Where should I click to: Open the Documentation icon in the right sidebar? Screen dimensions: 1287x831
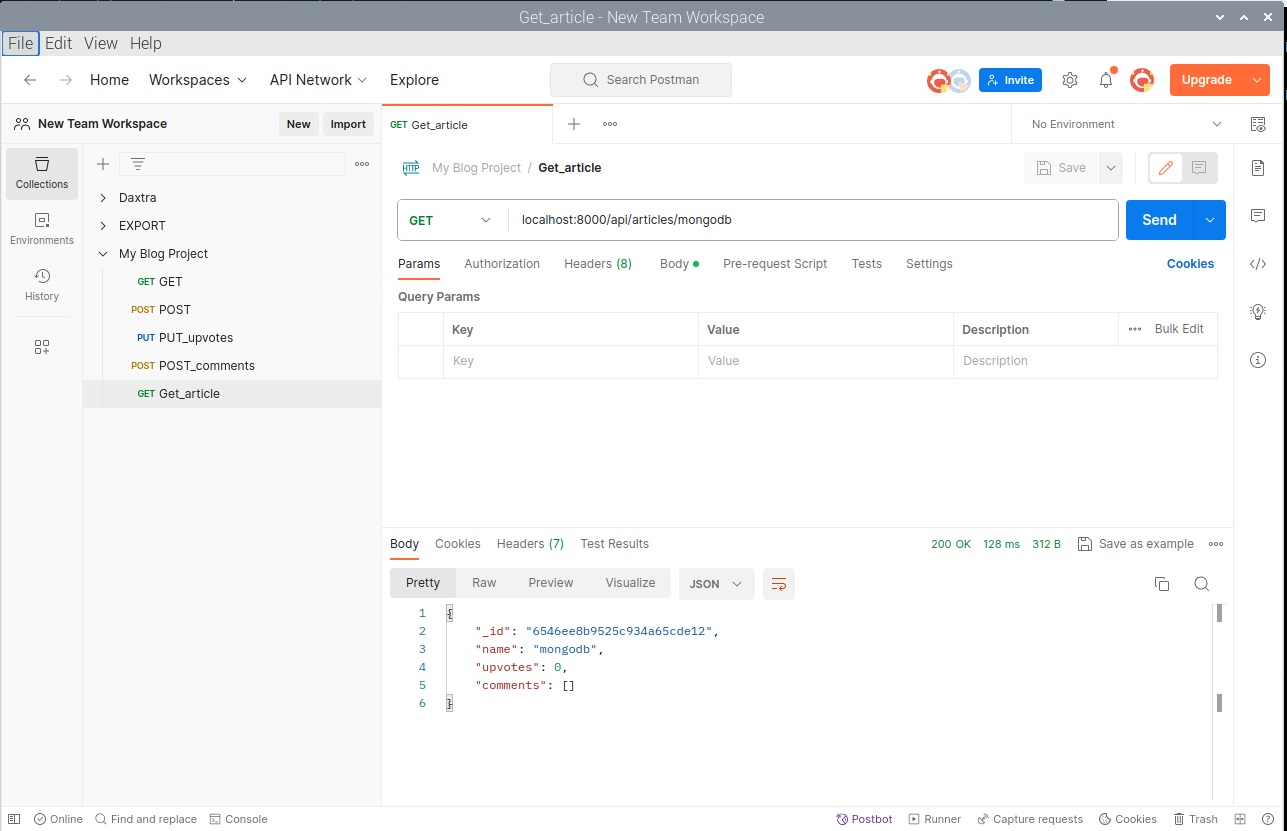pos(1258,168)
